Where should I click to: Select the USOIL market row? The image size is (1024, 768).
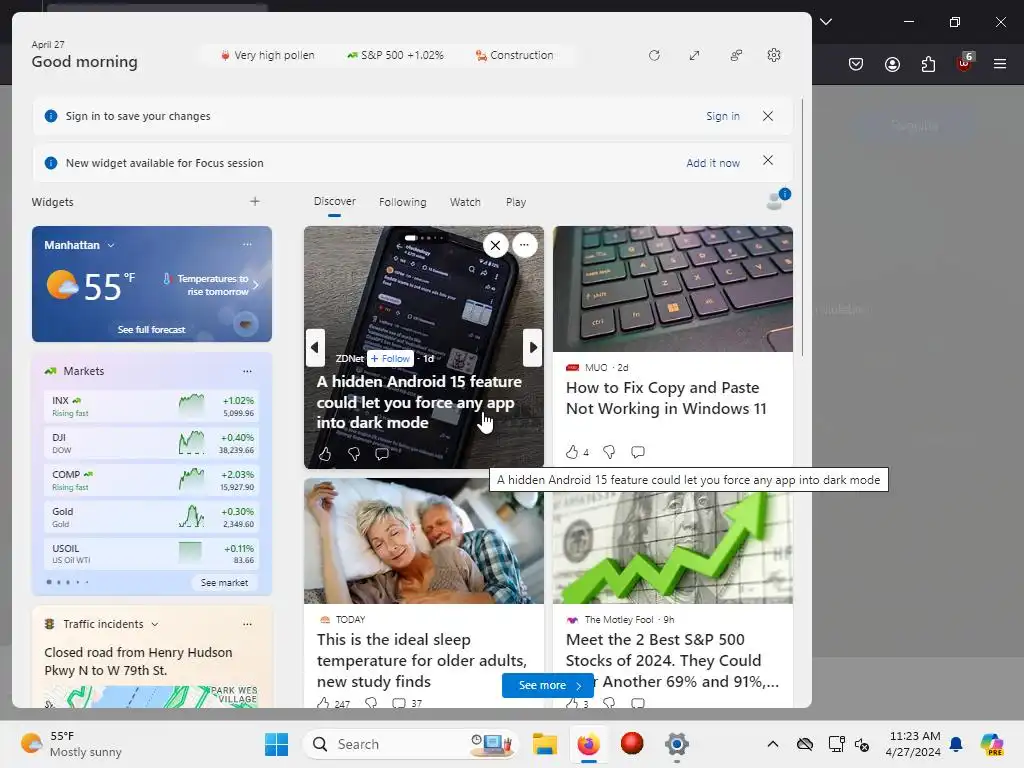coord(152,554)
